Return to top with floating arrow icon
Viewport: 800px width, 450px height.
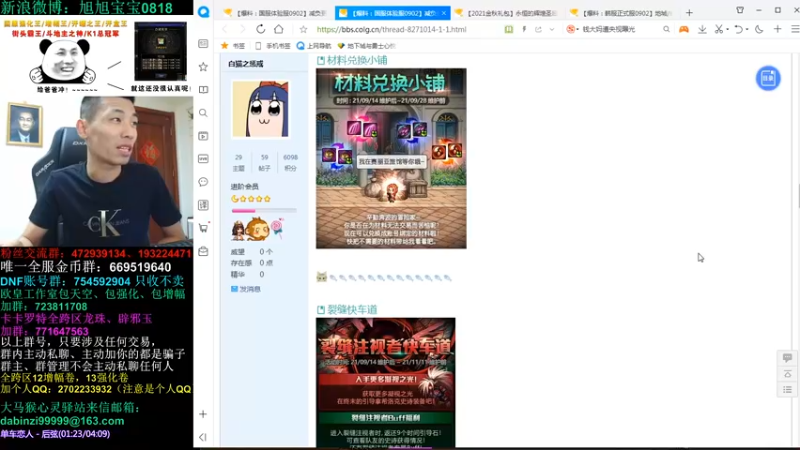[x=787, y=374]
